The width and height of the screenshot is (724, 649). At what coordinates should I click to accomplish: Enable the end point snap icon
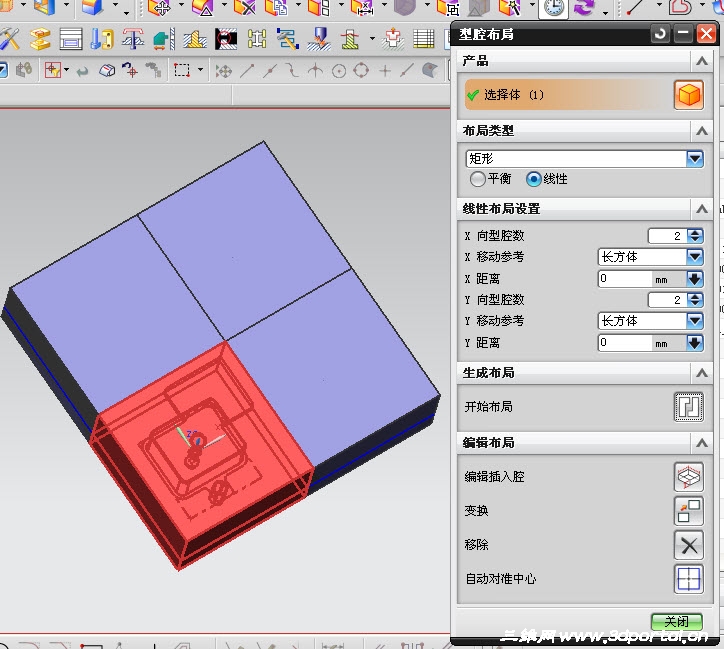click(247, 71)
